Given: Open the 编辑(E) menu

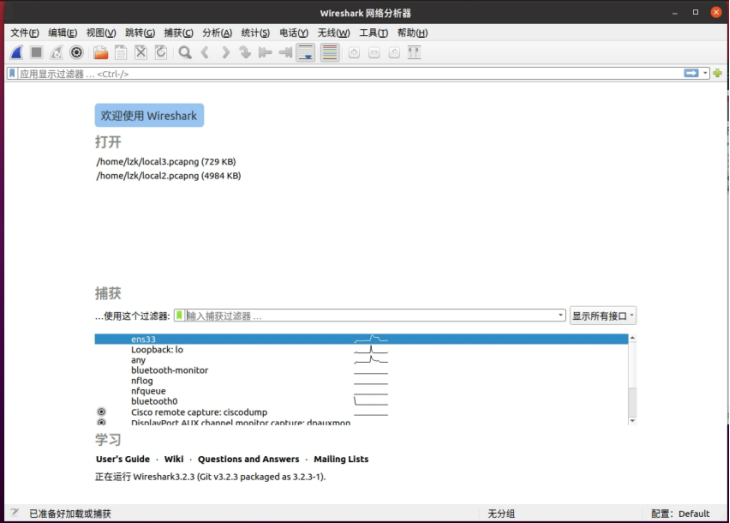Looking at the screenshot, I should [63, 33].
